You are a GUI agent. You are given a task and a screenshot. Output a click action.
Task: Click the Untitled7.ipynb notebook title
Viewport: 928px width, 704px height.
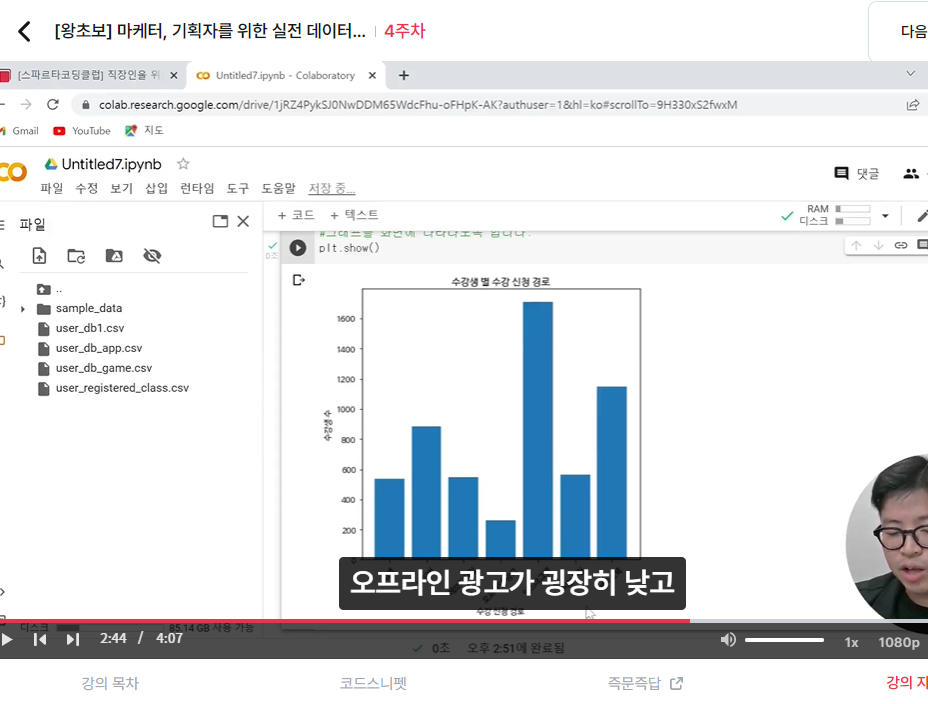pos(111,164)
